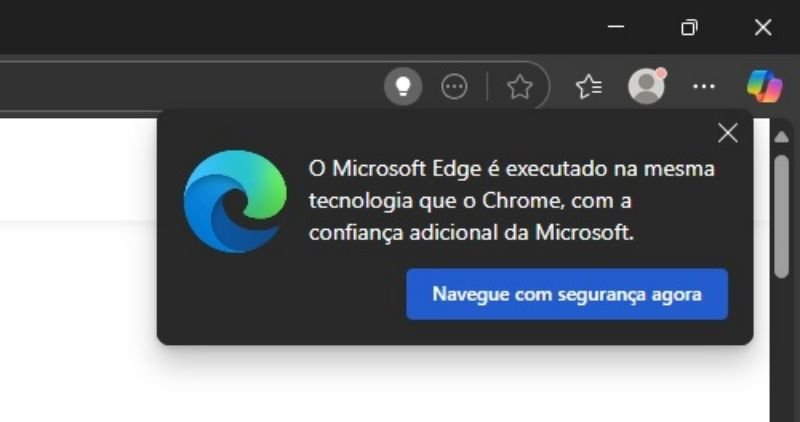This screenshot has height=422, width=800.
Task: Open the circled three-dots icon in address bar
Action: (454, 87)
